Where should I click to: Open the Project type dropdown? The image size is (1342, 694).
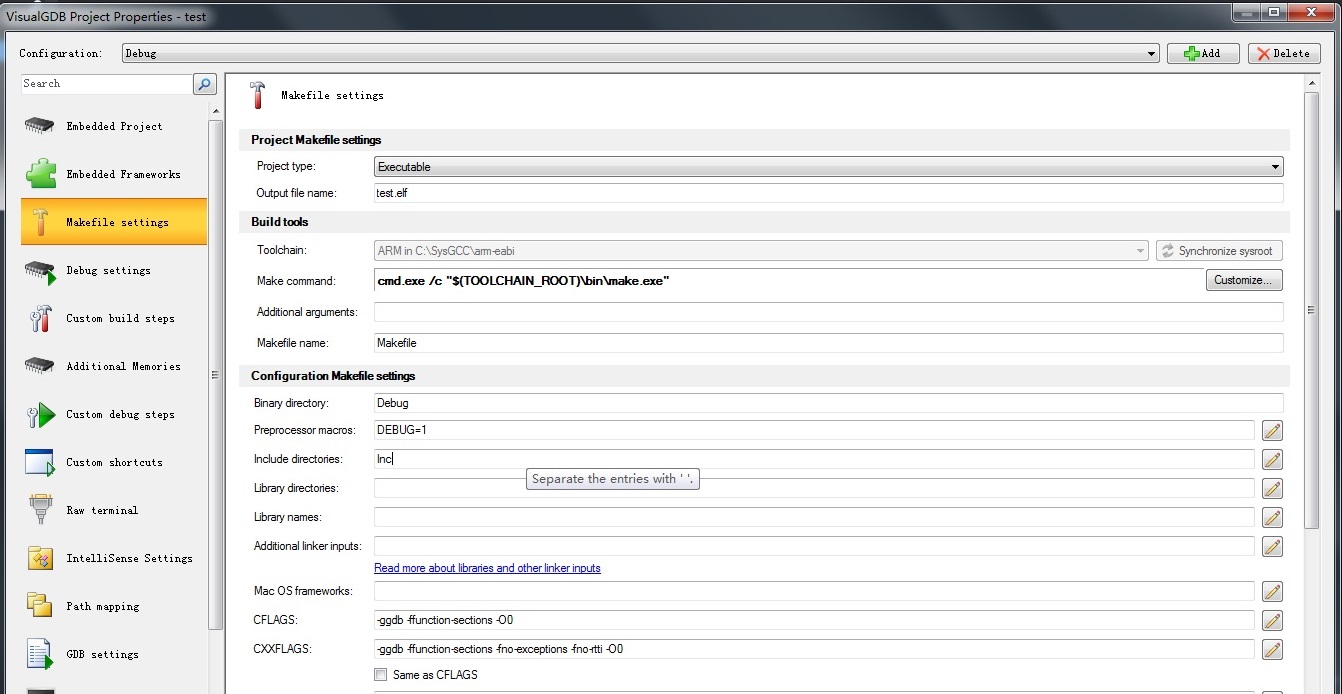click(829, 167)
